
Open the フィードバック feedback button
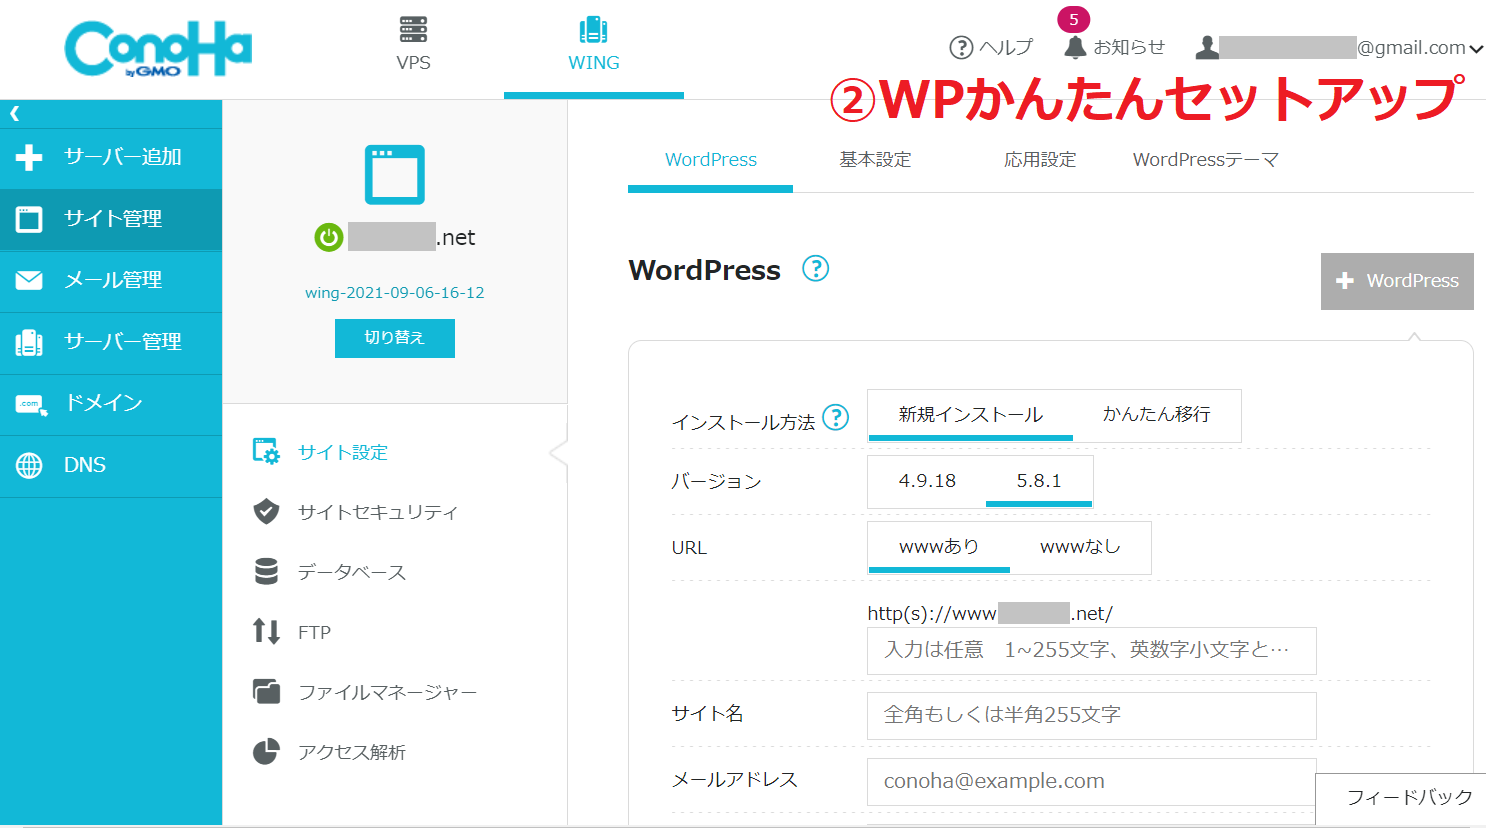(x=1400, y=798)
